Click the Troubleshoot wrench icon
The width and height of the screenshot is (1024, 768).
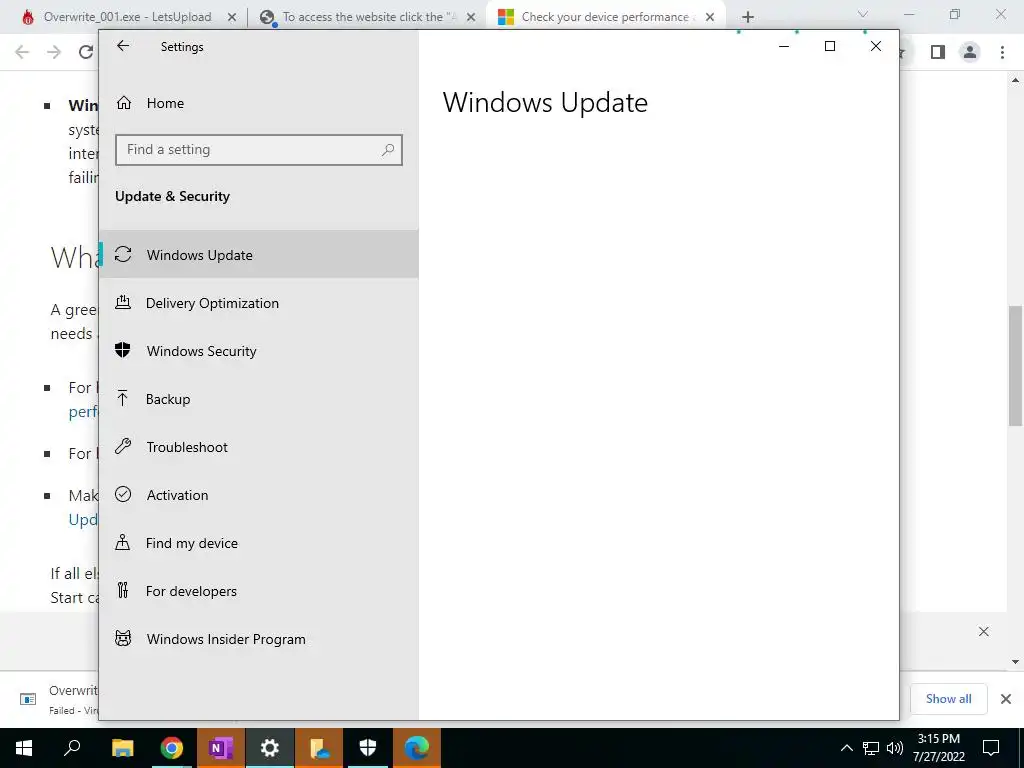[123, 446]
